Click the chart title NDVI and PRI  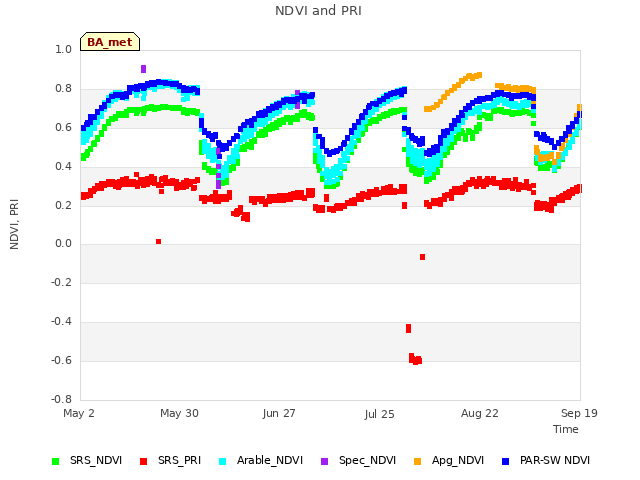coord(318,11)
